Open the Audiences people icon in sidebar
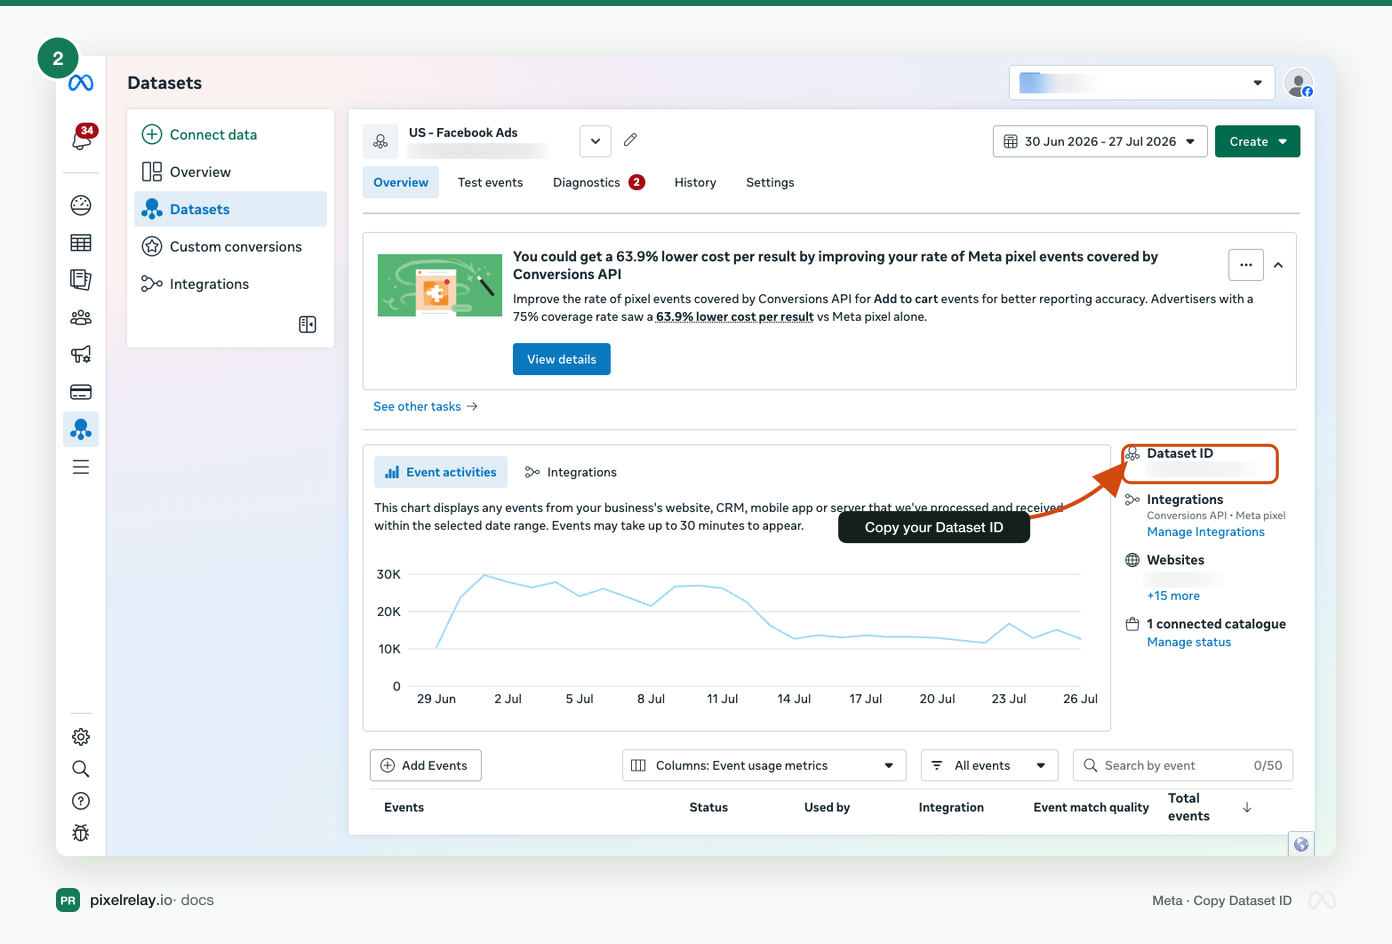The width and height of the screenshot is (1392, 944). point(81,317)
